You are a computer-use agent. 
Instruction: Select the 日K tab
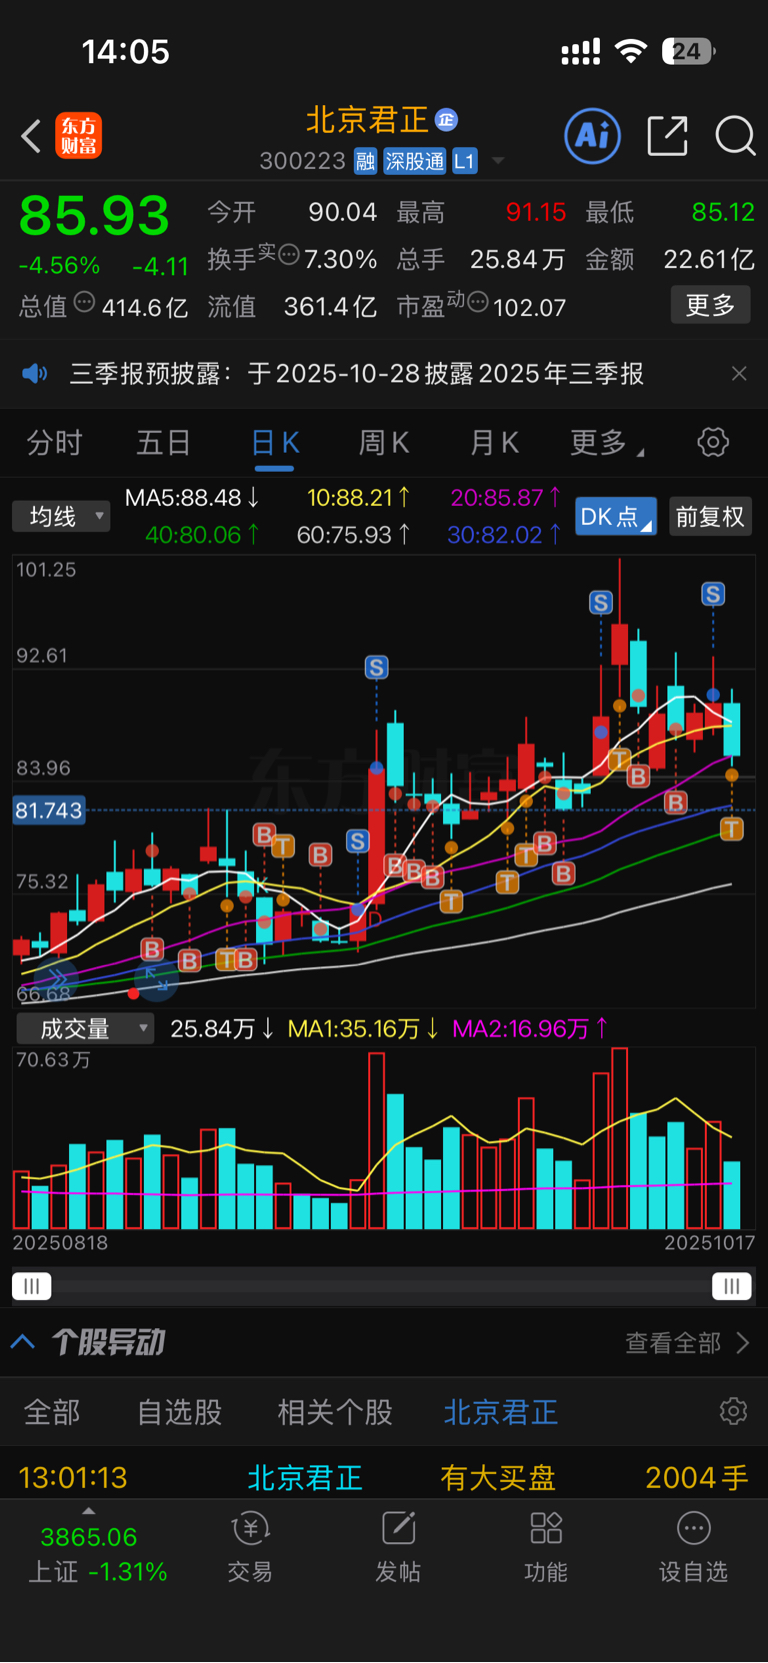tap(274, 442)
